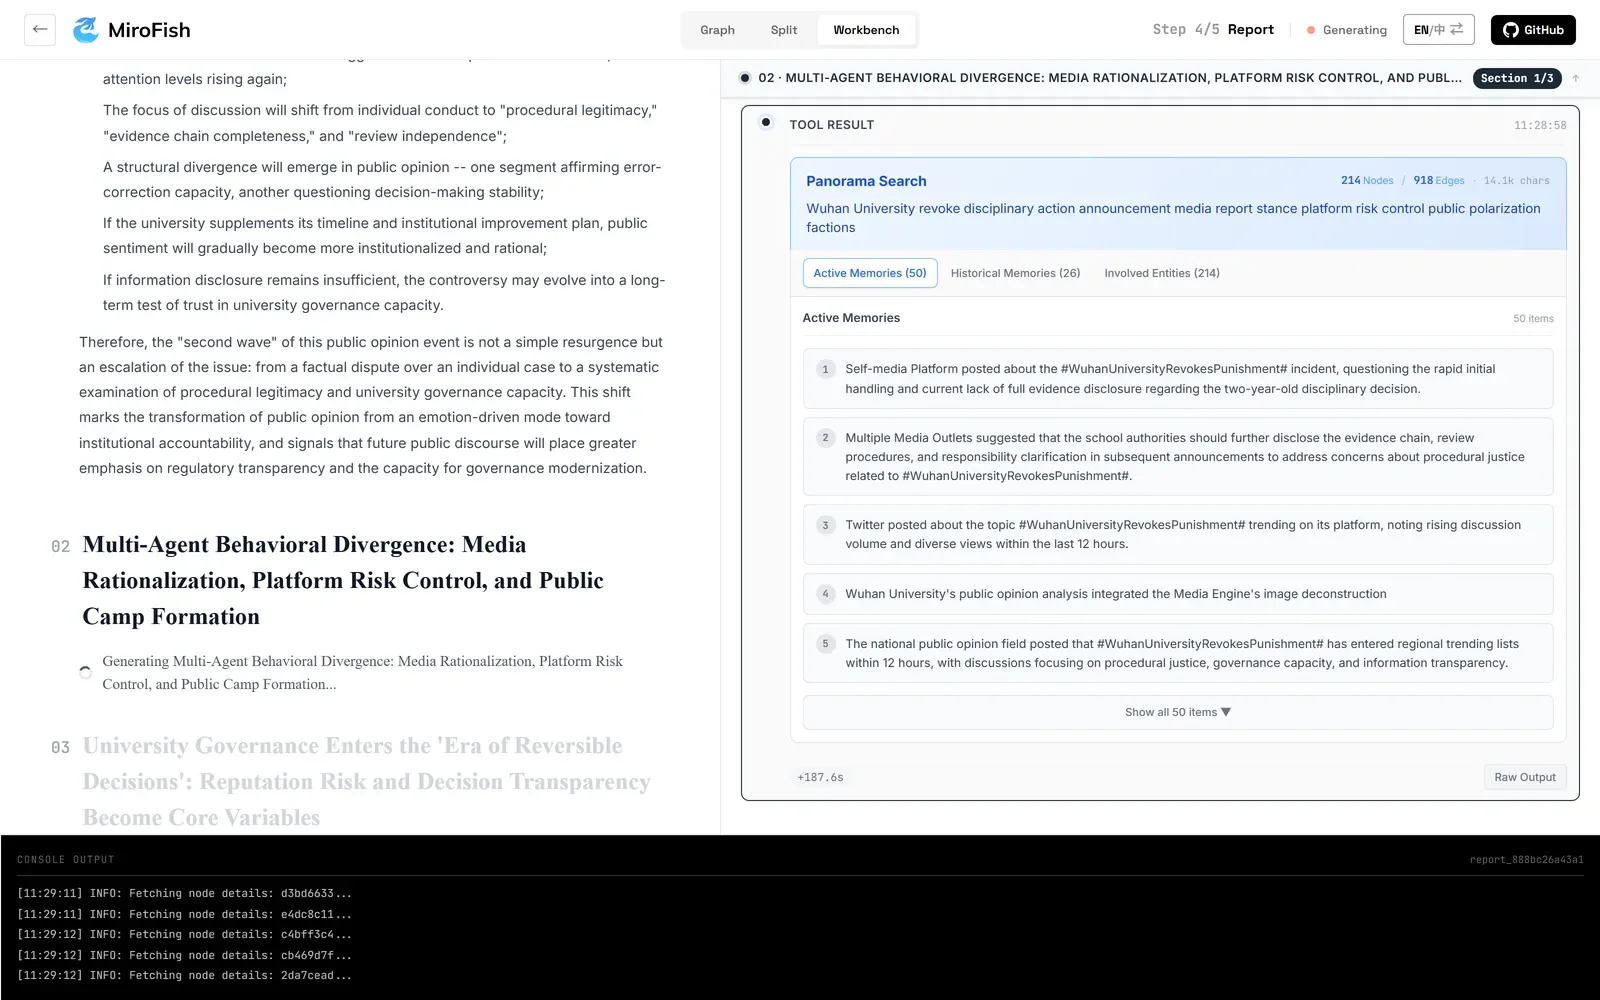Viewport: 1600px width, 1000px height.
Task: Open the GitHub link button
Action: click(x=1533, y=30)
